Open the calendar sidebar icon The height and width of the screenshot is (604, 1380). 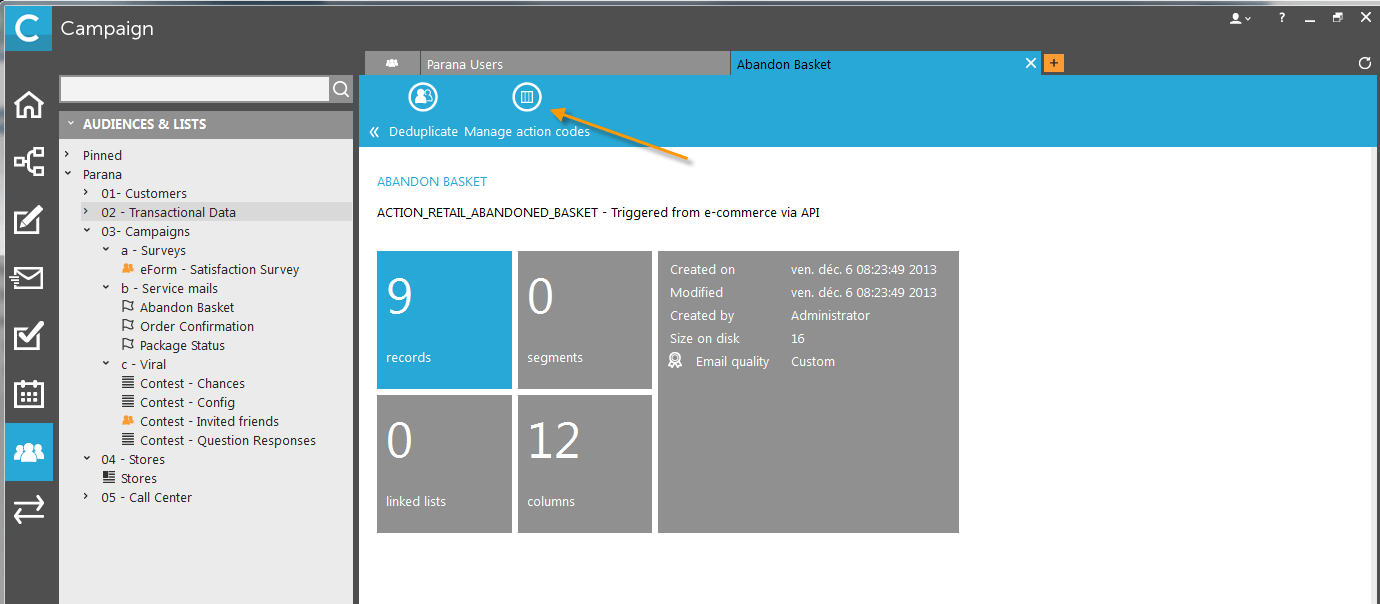pyautogui.click(x=28, y=394)
